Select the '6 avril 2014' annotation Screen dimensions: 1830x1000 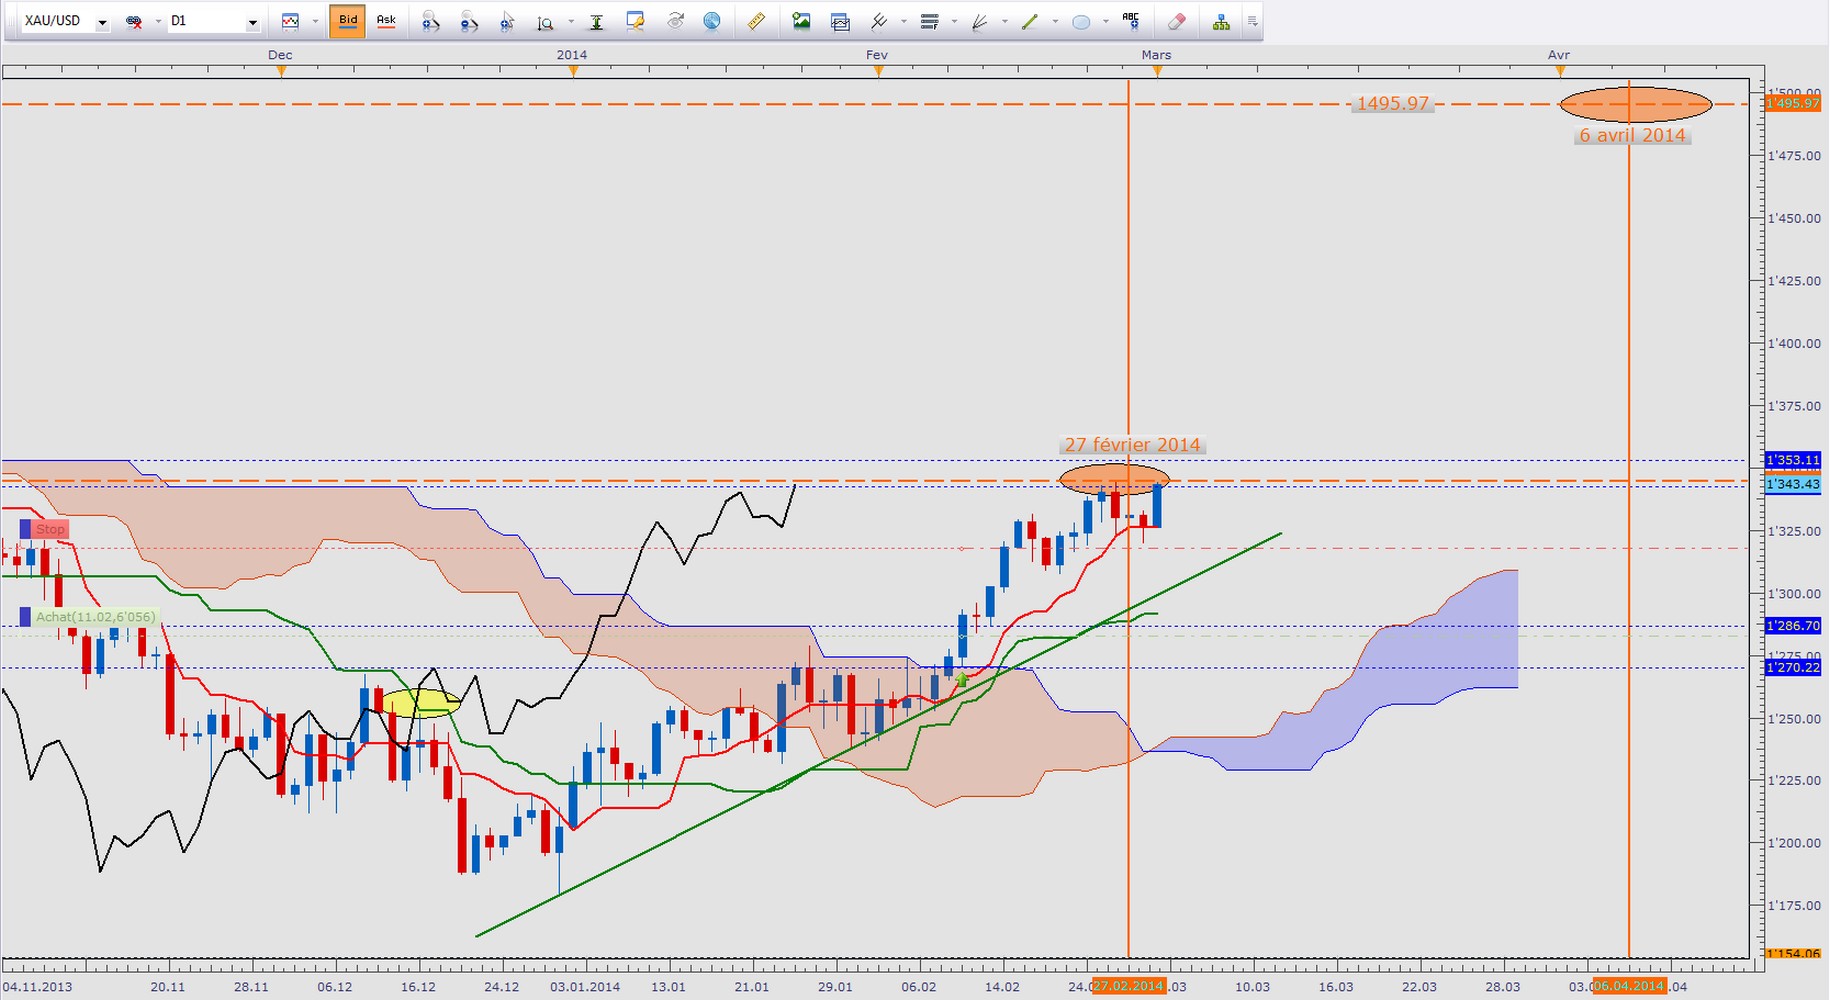pos(1632,135)
